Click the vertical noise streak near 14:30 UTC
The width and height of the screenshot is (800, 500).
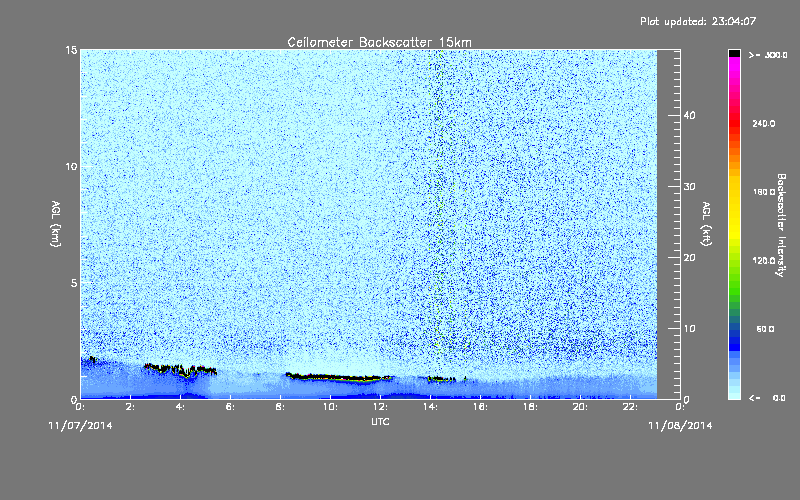click(442, 204)
